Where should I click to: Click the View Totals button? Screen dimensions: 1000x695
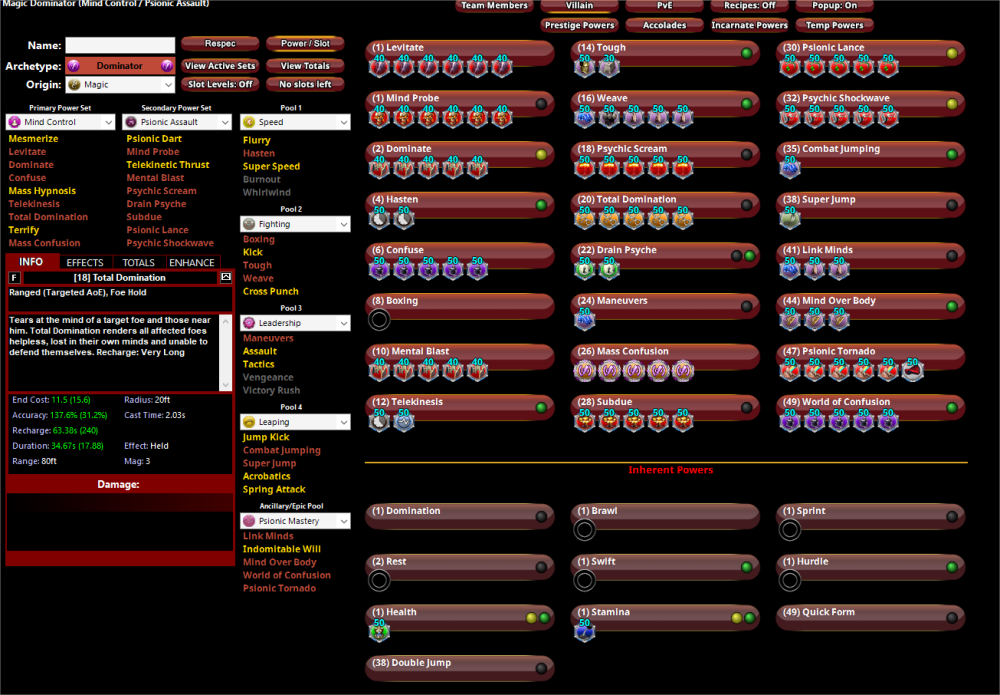click(x=305, y=66)
